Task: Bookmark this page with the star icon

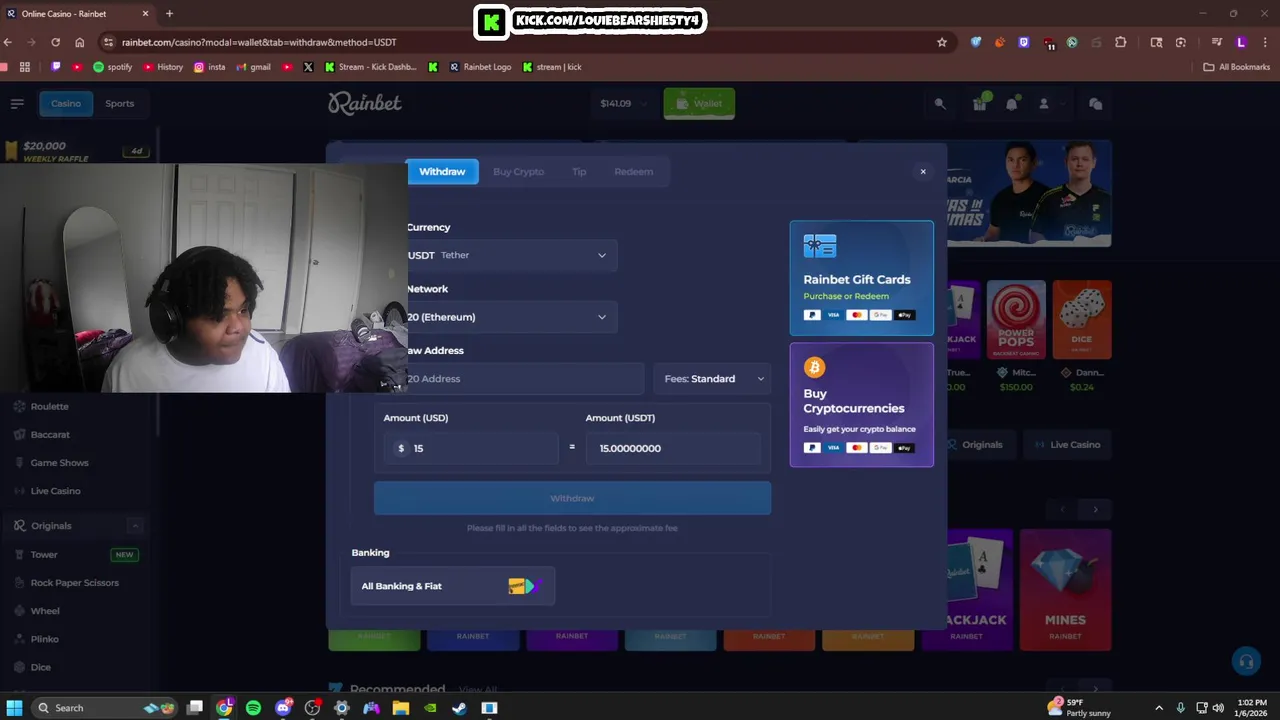Action: [x=941, y=42]
